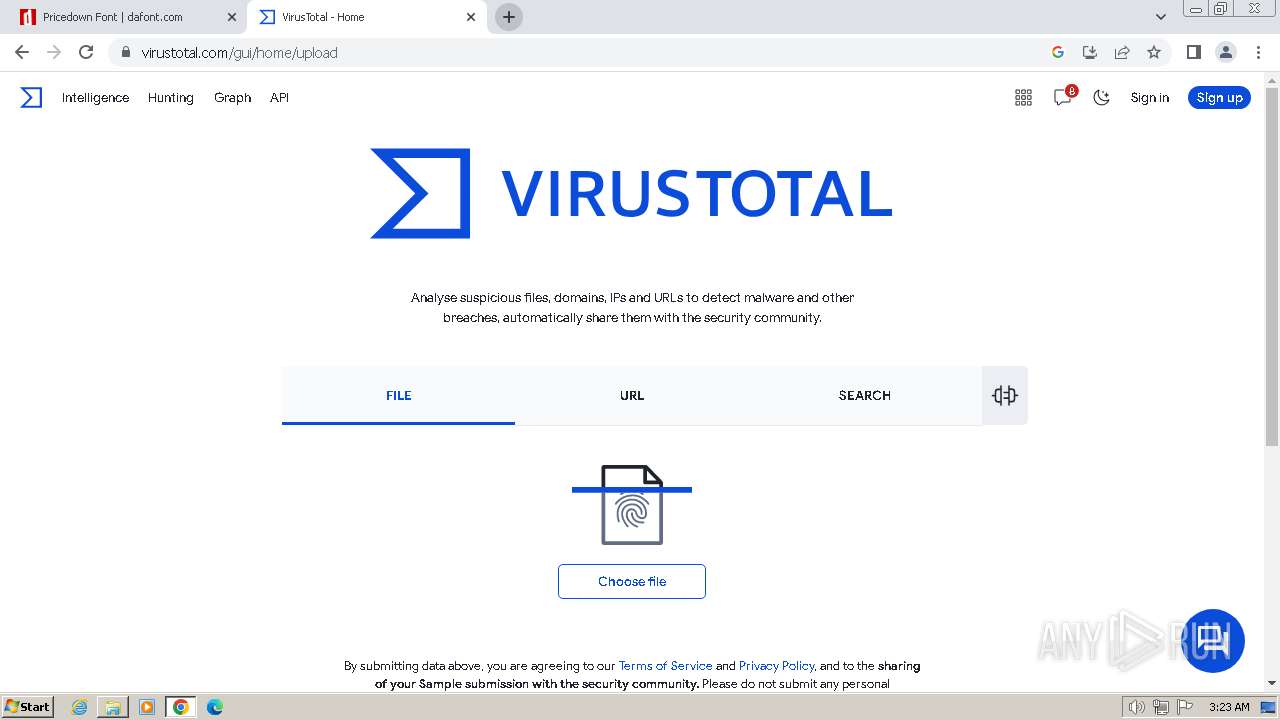Close the VirusTotal Home tab

tap(471, 17)
